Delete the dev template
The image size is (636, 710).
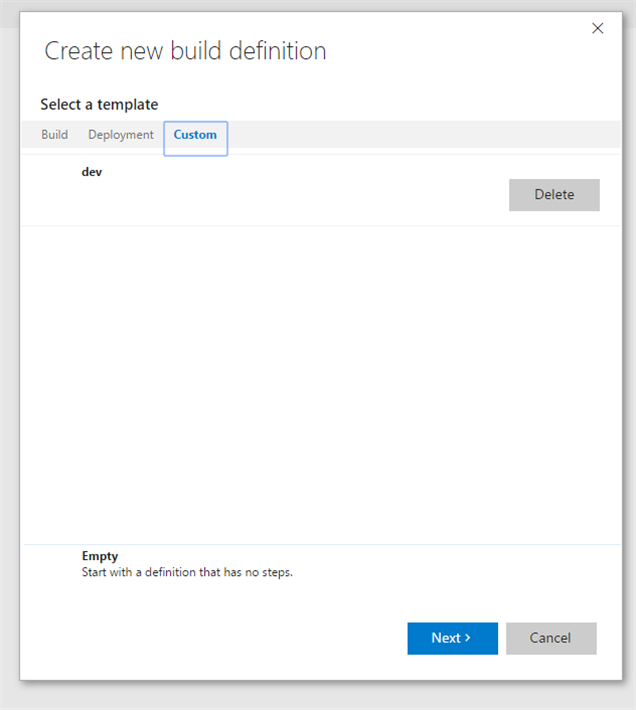pyautogui.click(x=554, y=195)
